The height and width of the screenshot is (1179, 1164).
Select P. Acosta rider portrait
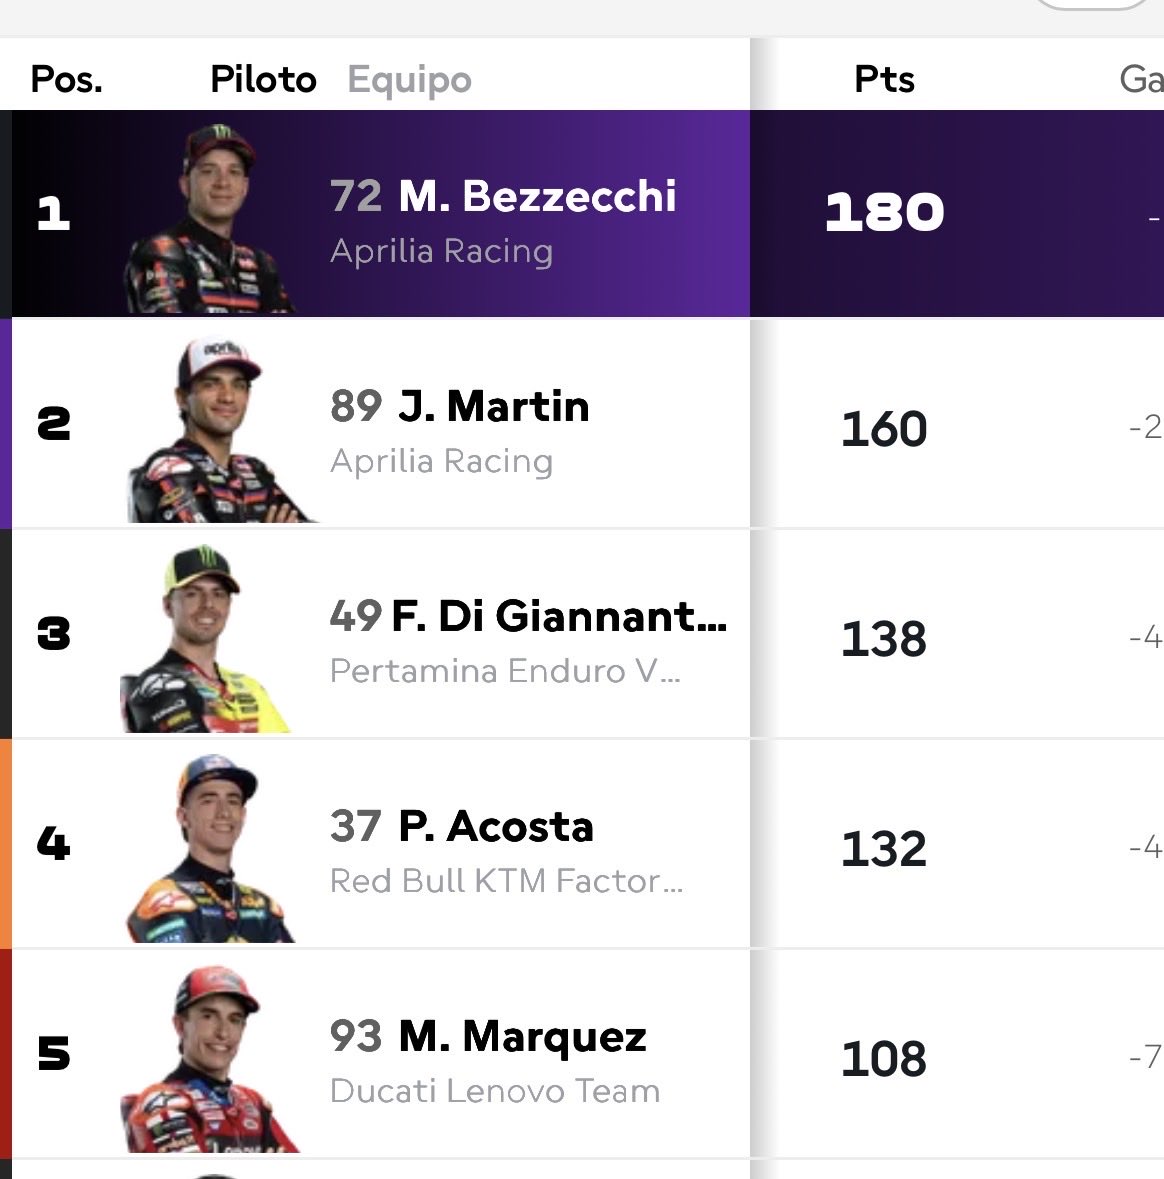pyautogui.click(x=211, y=848)
